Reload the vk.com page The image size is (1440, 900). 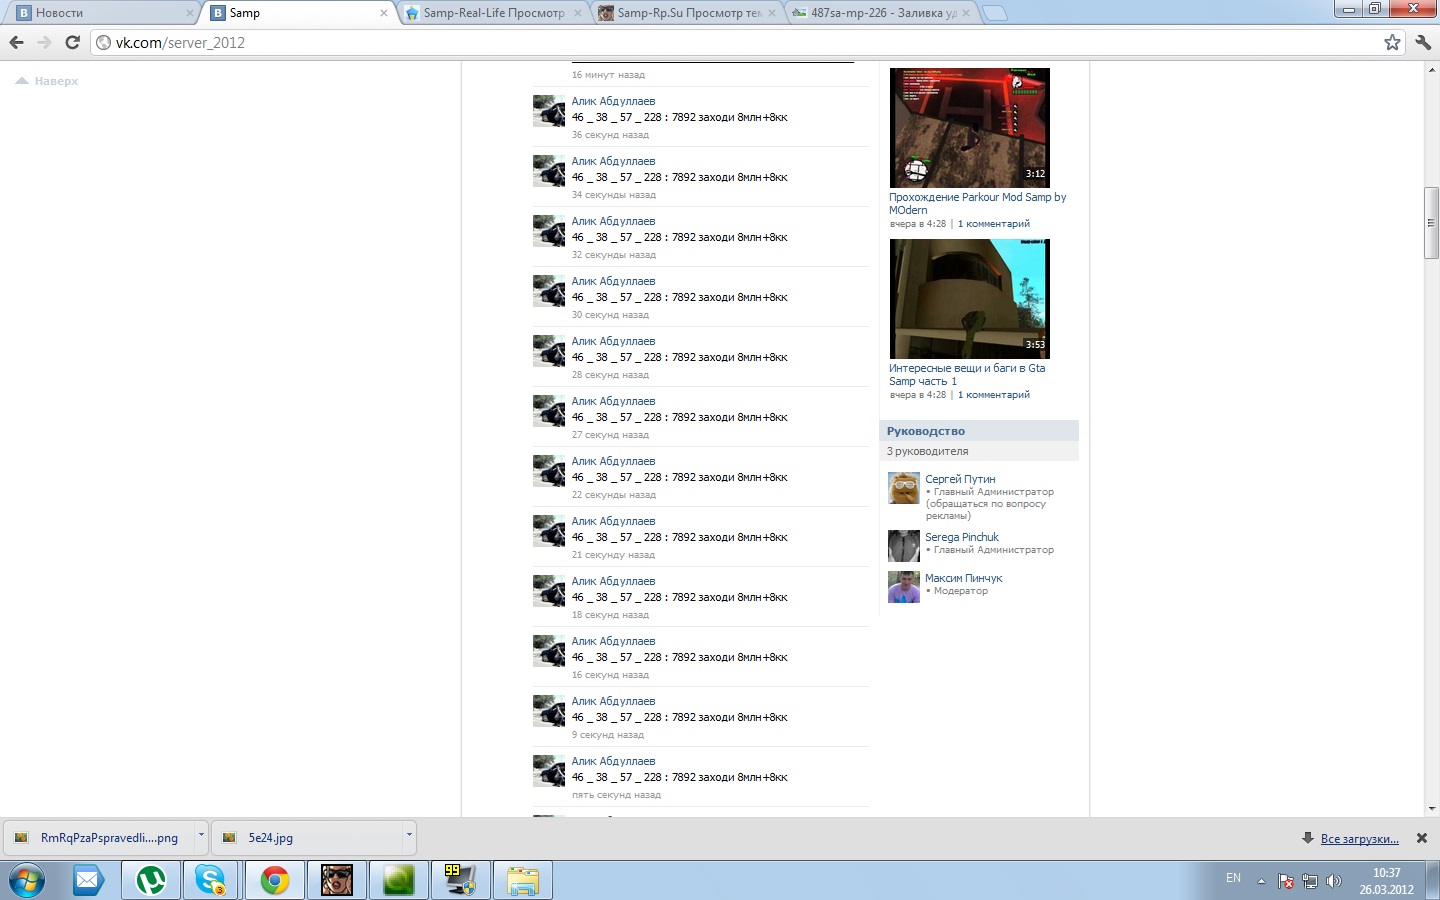coord(72,42)
